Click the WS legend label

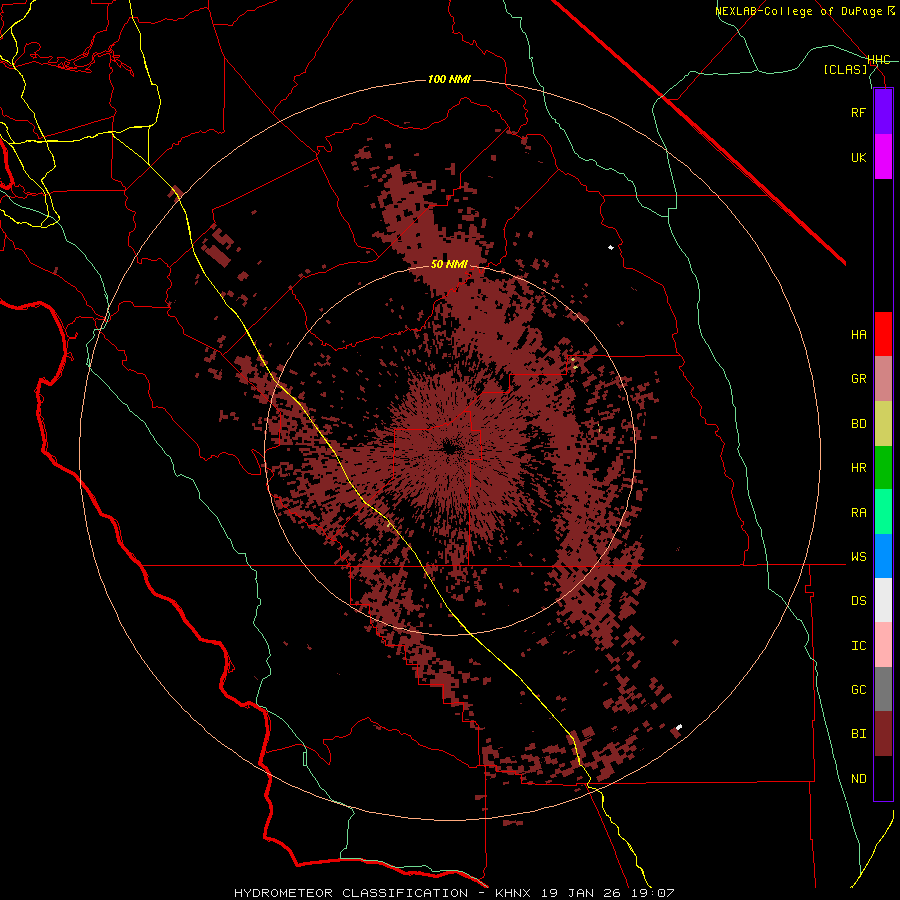(x=858, y=557)
